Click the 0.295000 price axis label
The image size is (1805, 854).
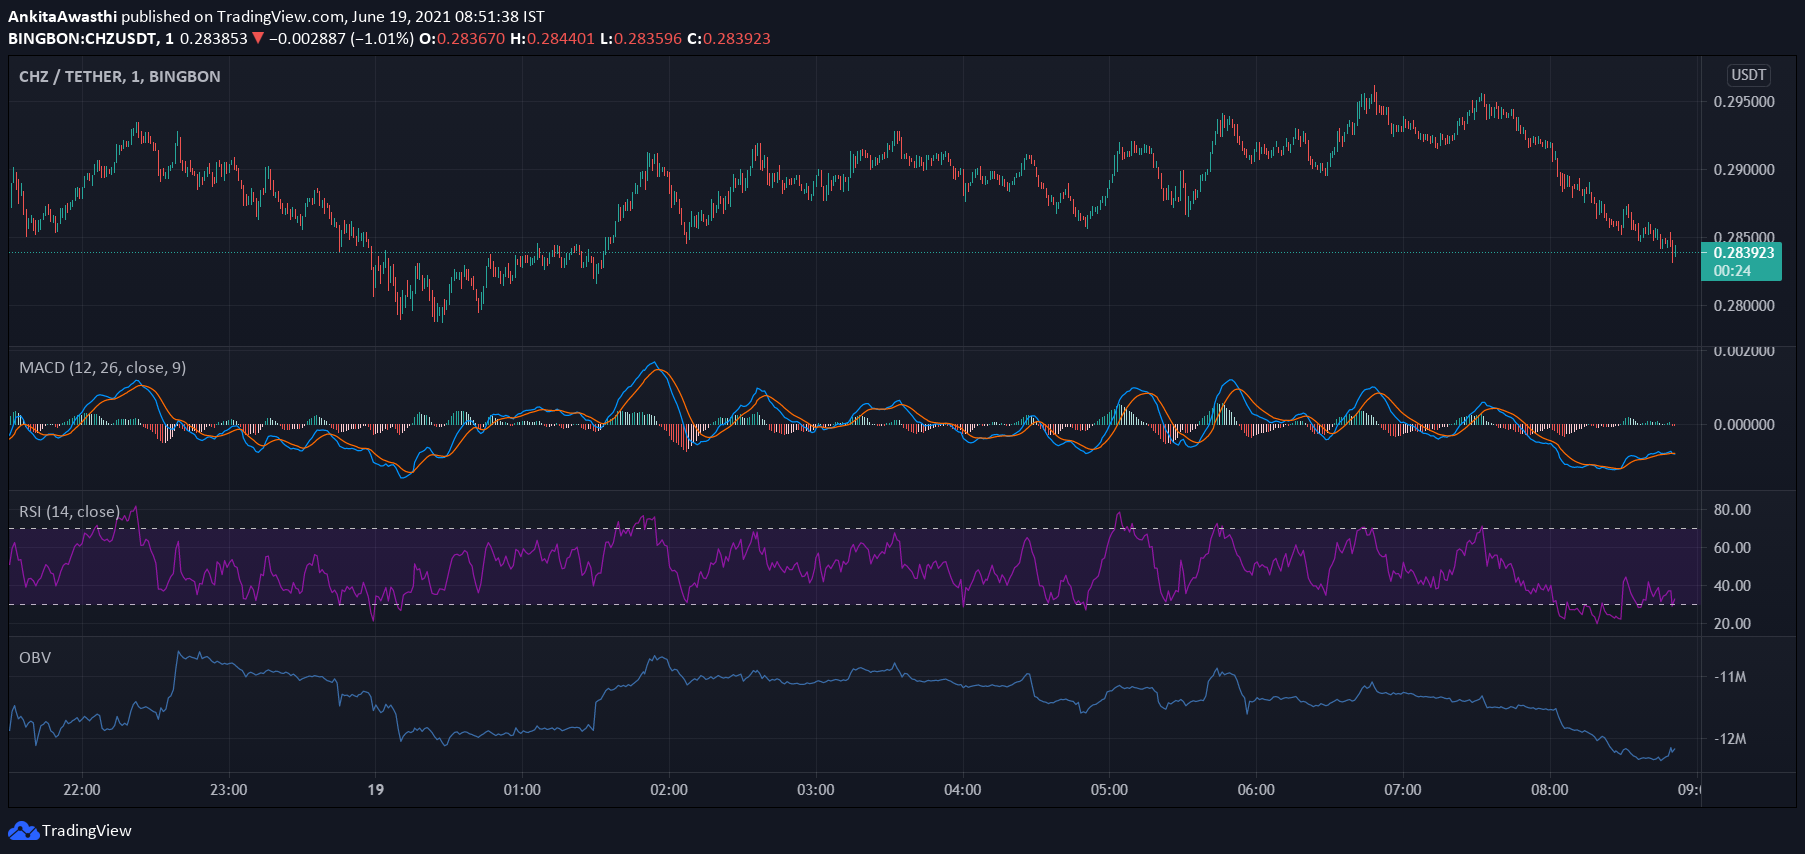click(x=1744, y=102)
